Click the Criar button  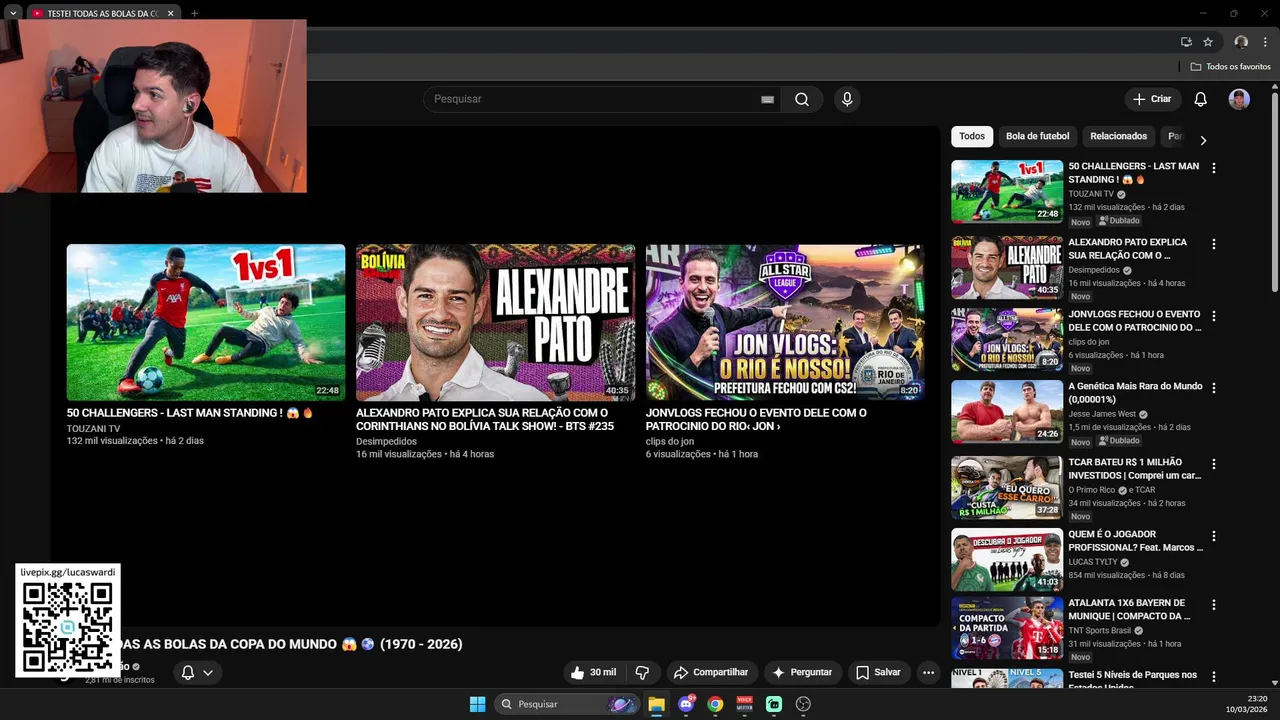coord(1151,99)
